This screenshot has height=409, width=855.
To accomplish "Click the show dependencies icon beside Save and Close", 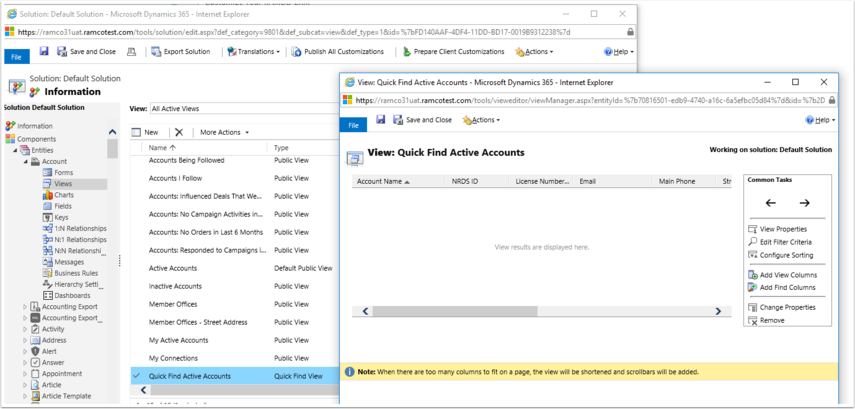I will (x=131, y=51).
